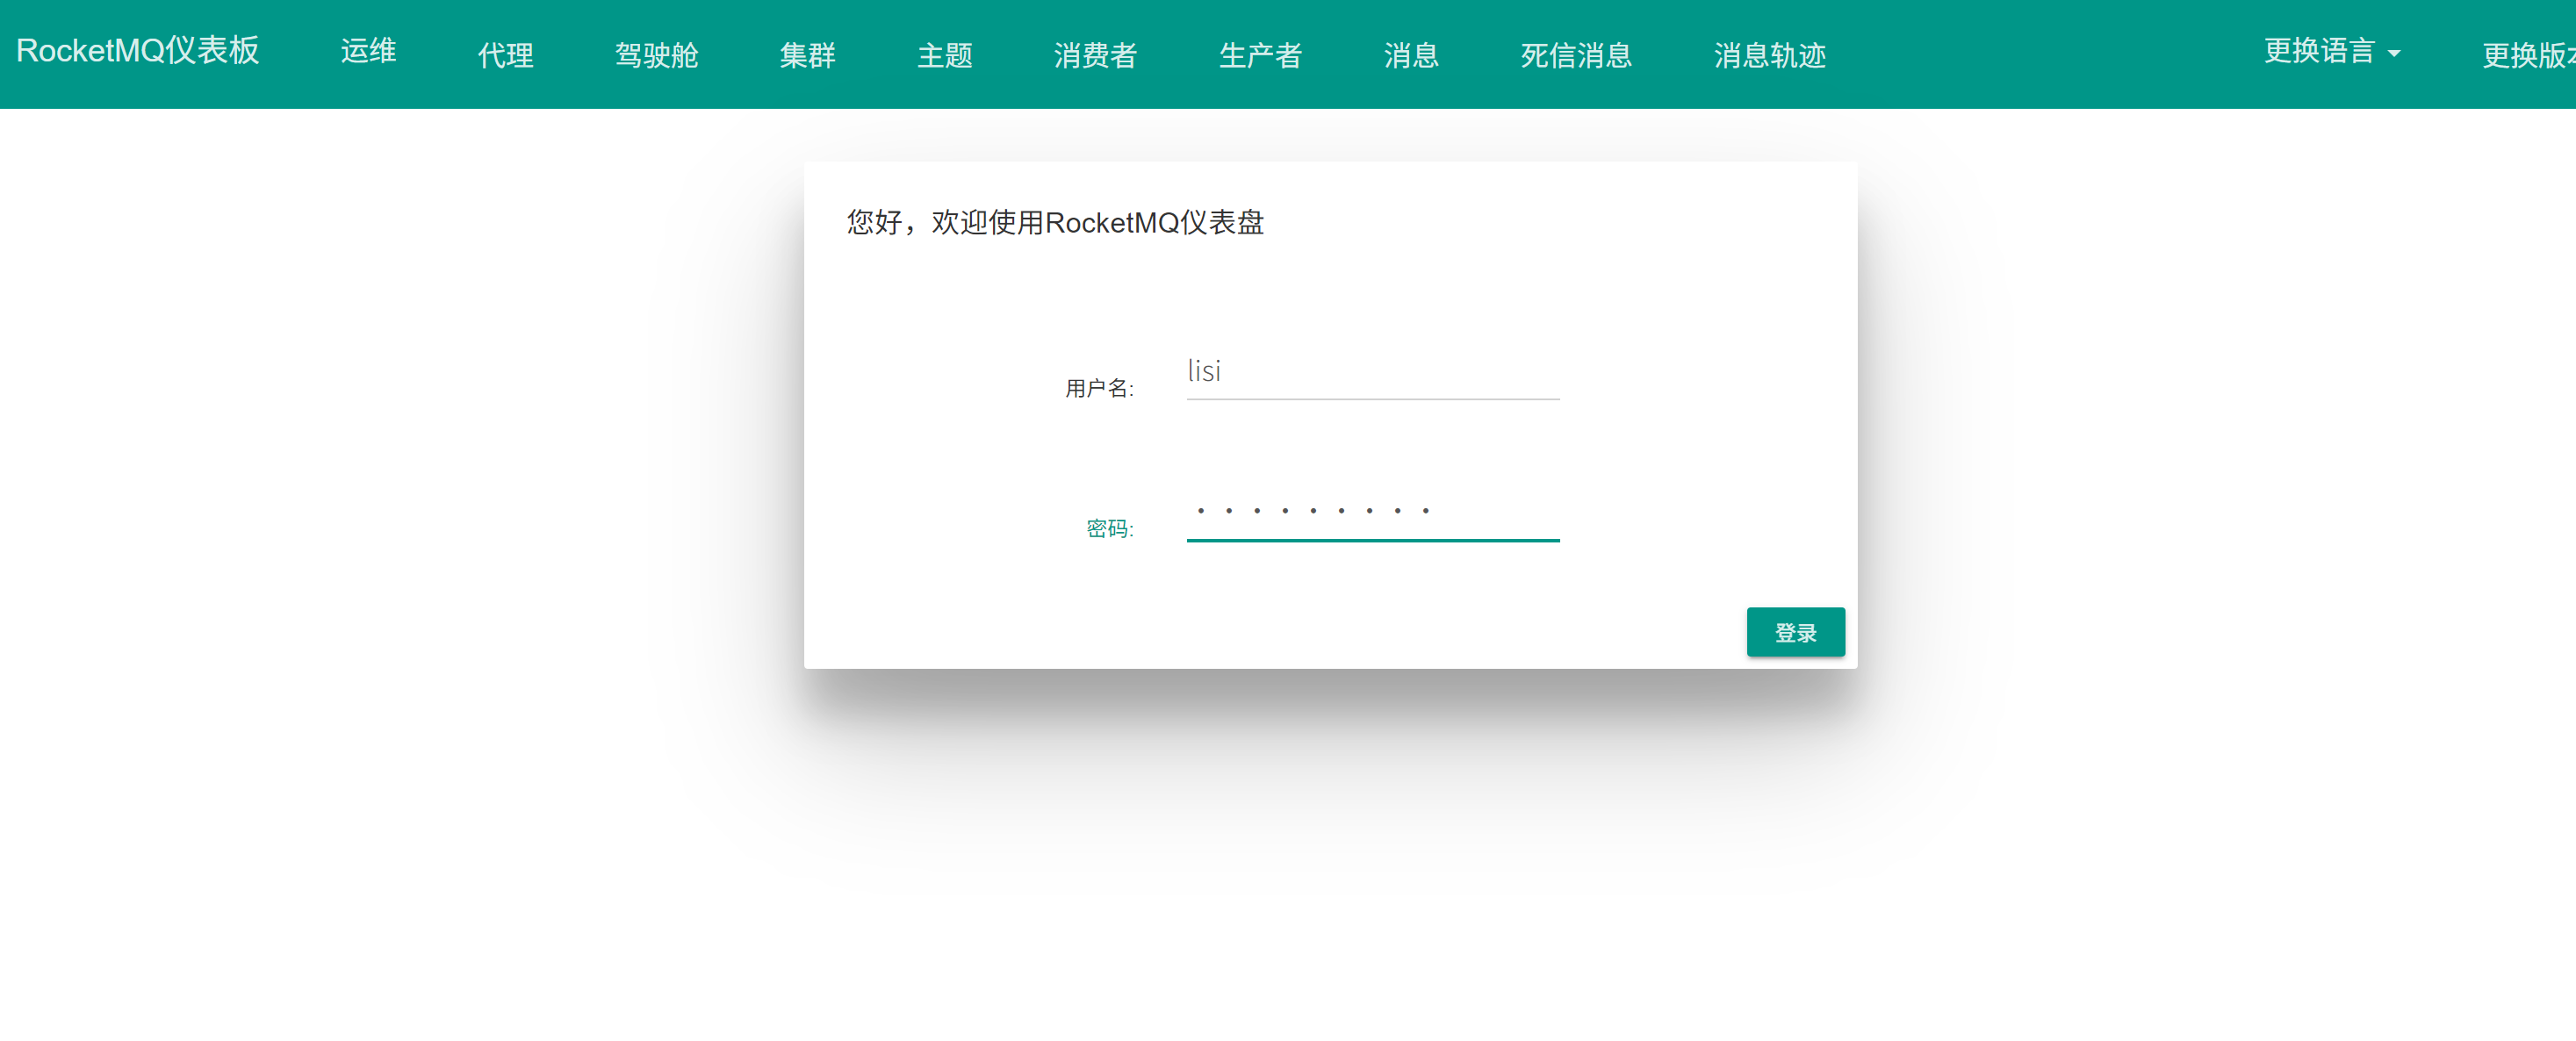The image size is (2576, 1041).
Task: Click the 密码 label text
Action: click(1109, 528)
